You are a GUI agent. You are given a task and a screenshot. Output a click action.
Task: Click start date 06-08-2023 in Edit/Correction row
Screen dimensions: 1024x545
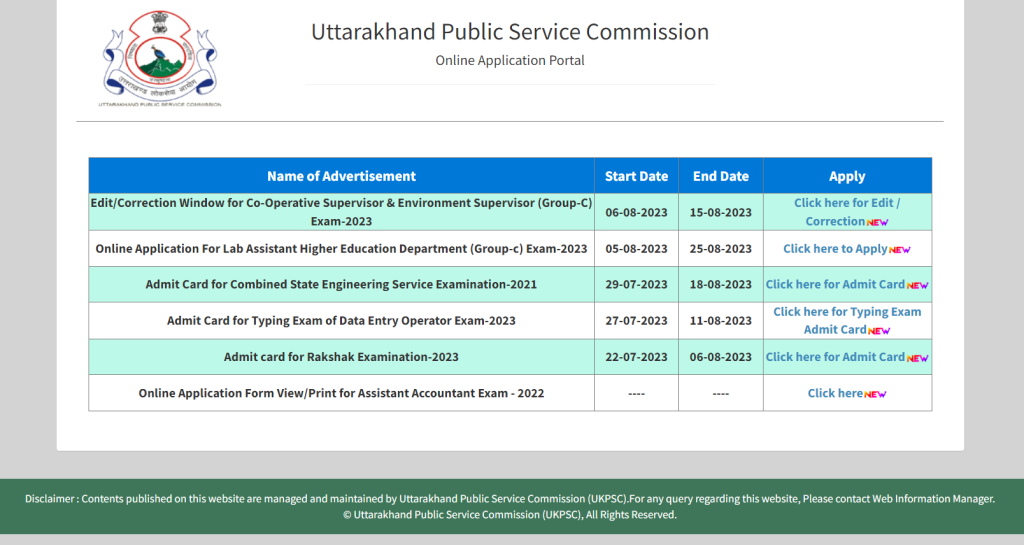pos(636,212)
